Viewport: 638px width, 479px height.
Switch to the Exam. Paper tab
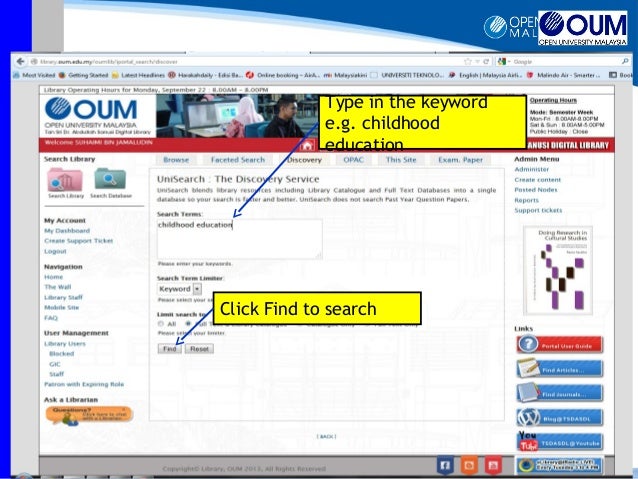coord(461,160)
